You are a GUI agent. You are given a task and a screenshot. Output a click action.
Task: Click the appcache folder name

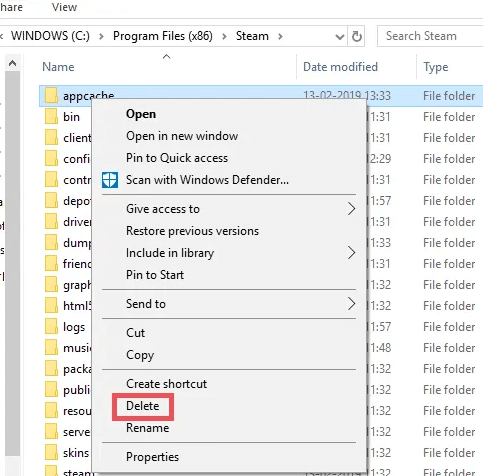[89, 96]
